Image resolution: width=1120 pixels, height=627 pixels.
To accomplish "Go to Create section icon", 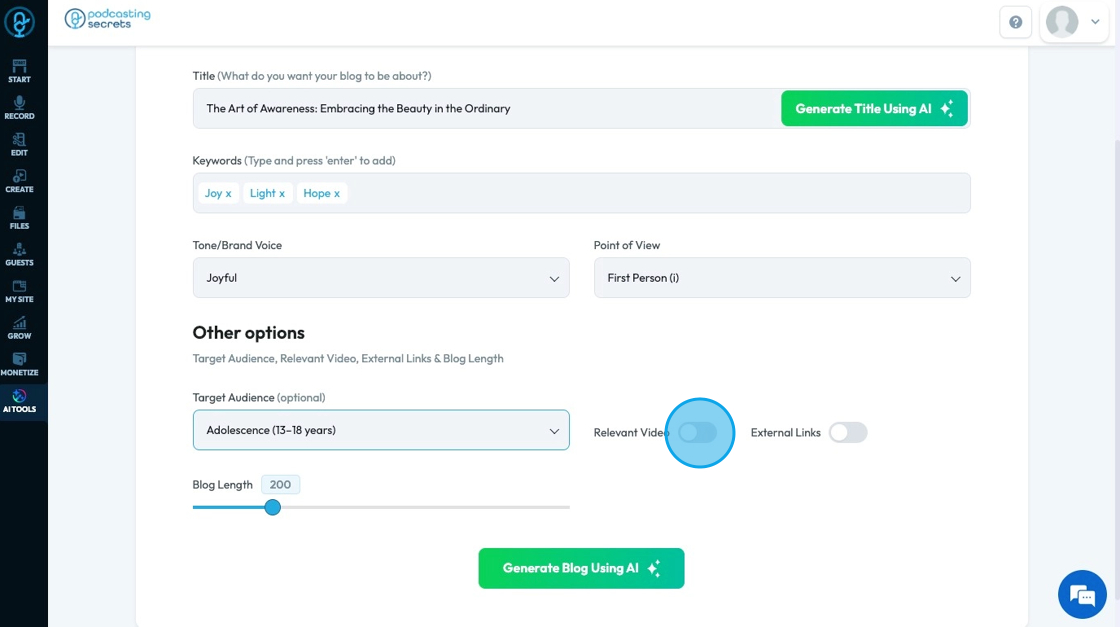I will [19, 180].
